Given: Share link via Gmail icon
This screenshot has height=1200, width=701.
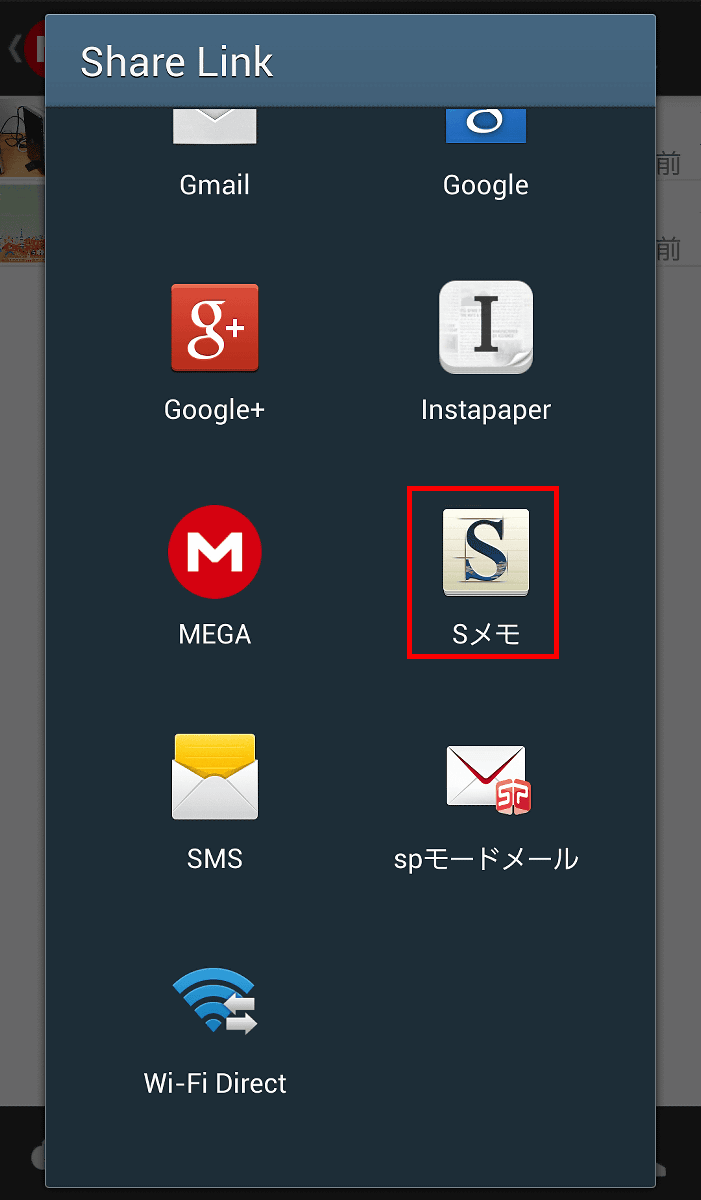Looking at the screenshot, I should click(215, 125).
